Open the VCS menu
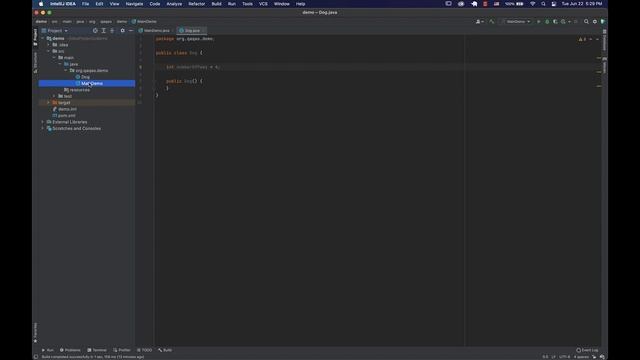 coord(263,4)
